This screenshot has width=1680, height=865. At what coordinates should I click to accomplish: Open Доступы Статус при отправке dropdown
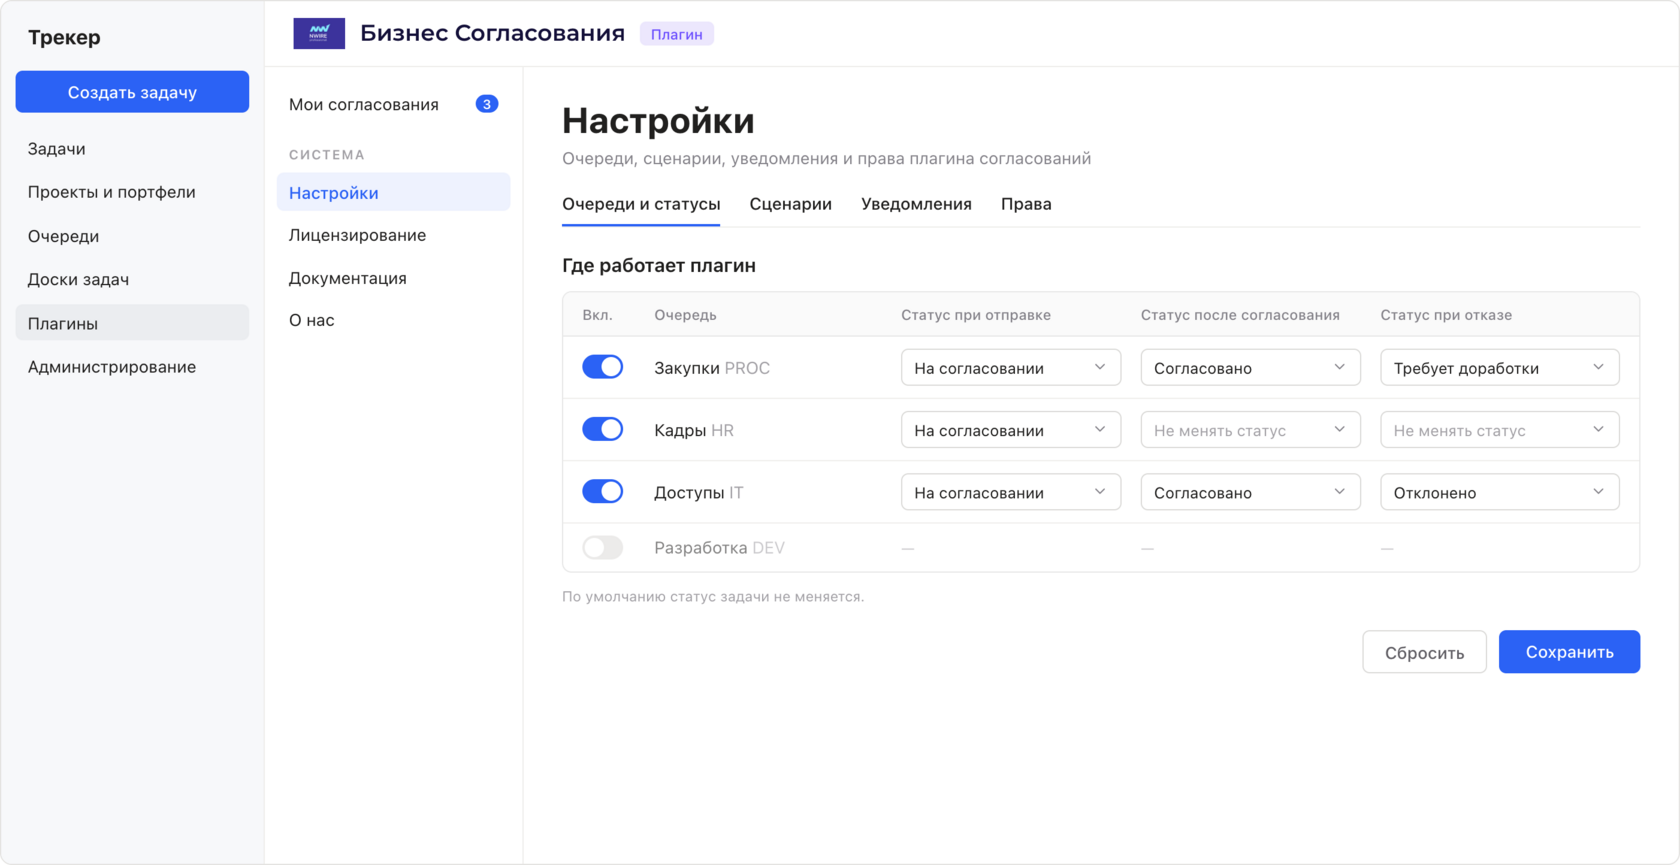pos(1011,492)
